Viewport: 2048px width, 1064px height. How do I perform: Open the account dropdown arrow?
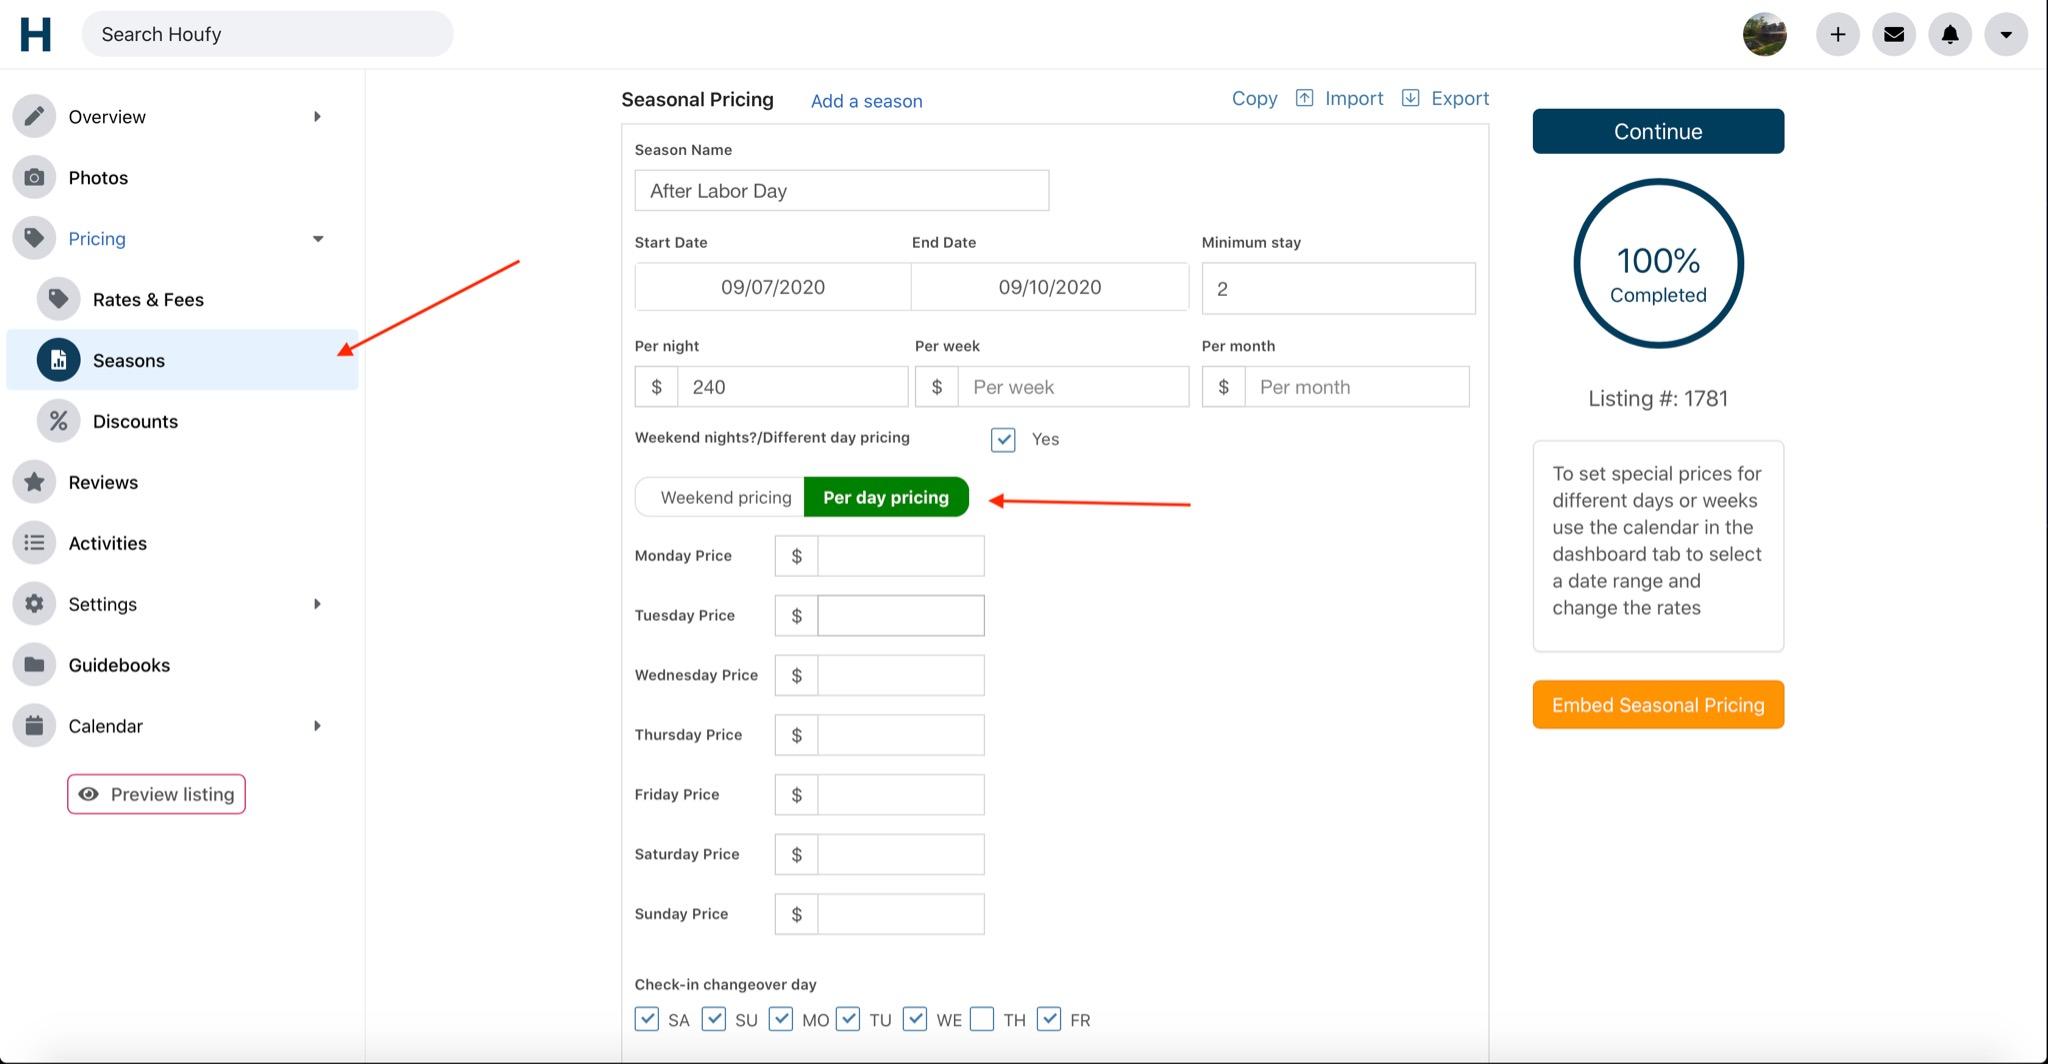coord(2005,33)
